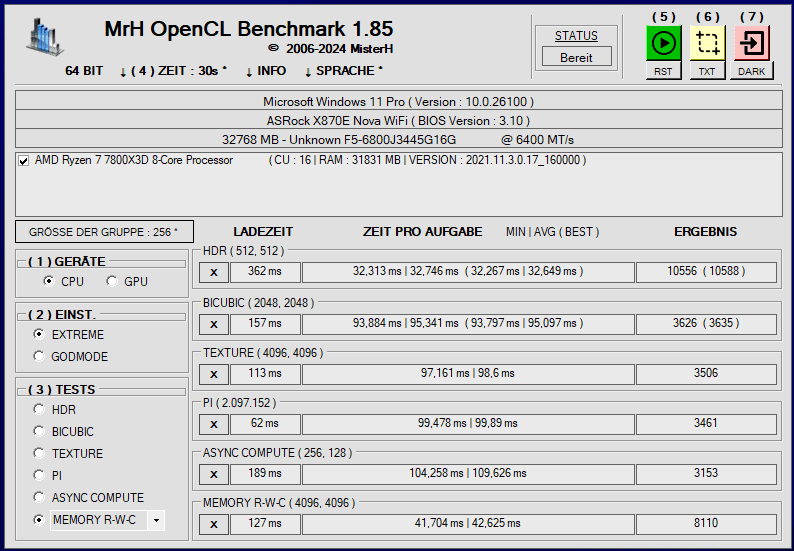Click the TEXTURE load time 113 ms
The width and height of the screenshot is (794, 551).
pos(265,374)
